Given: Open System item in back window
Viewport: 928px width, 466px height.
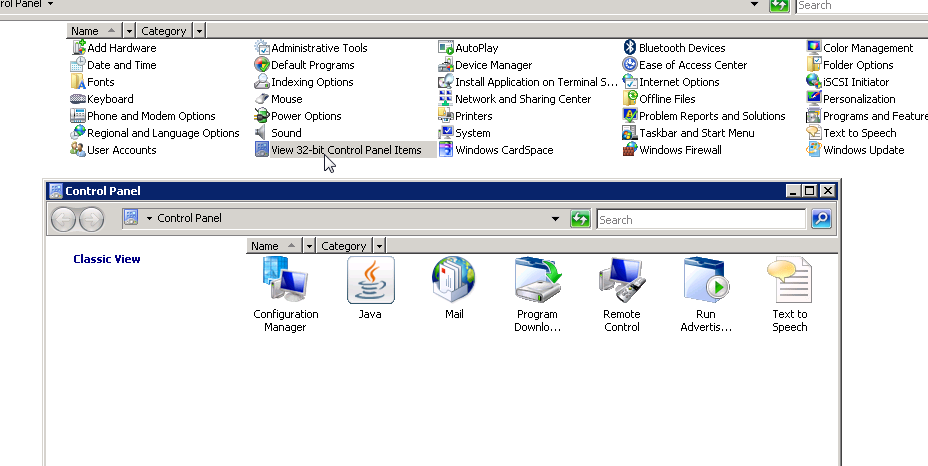Looking at the screenshot, I should 465,133.
